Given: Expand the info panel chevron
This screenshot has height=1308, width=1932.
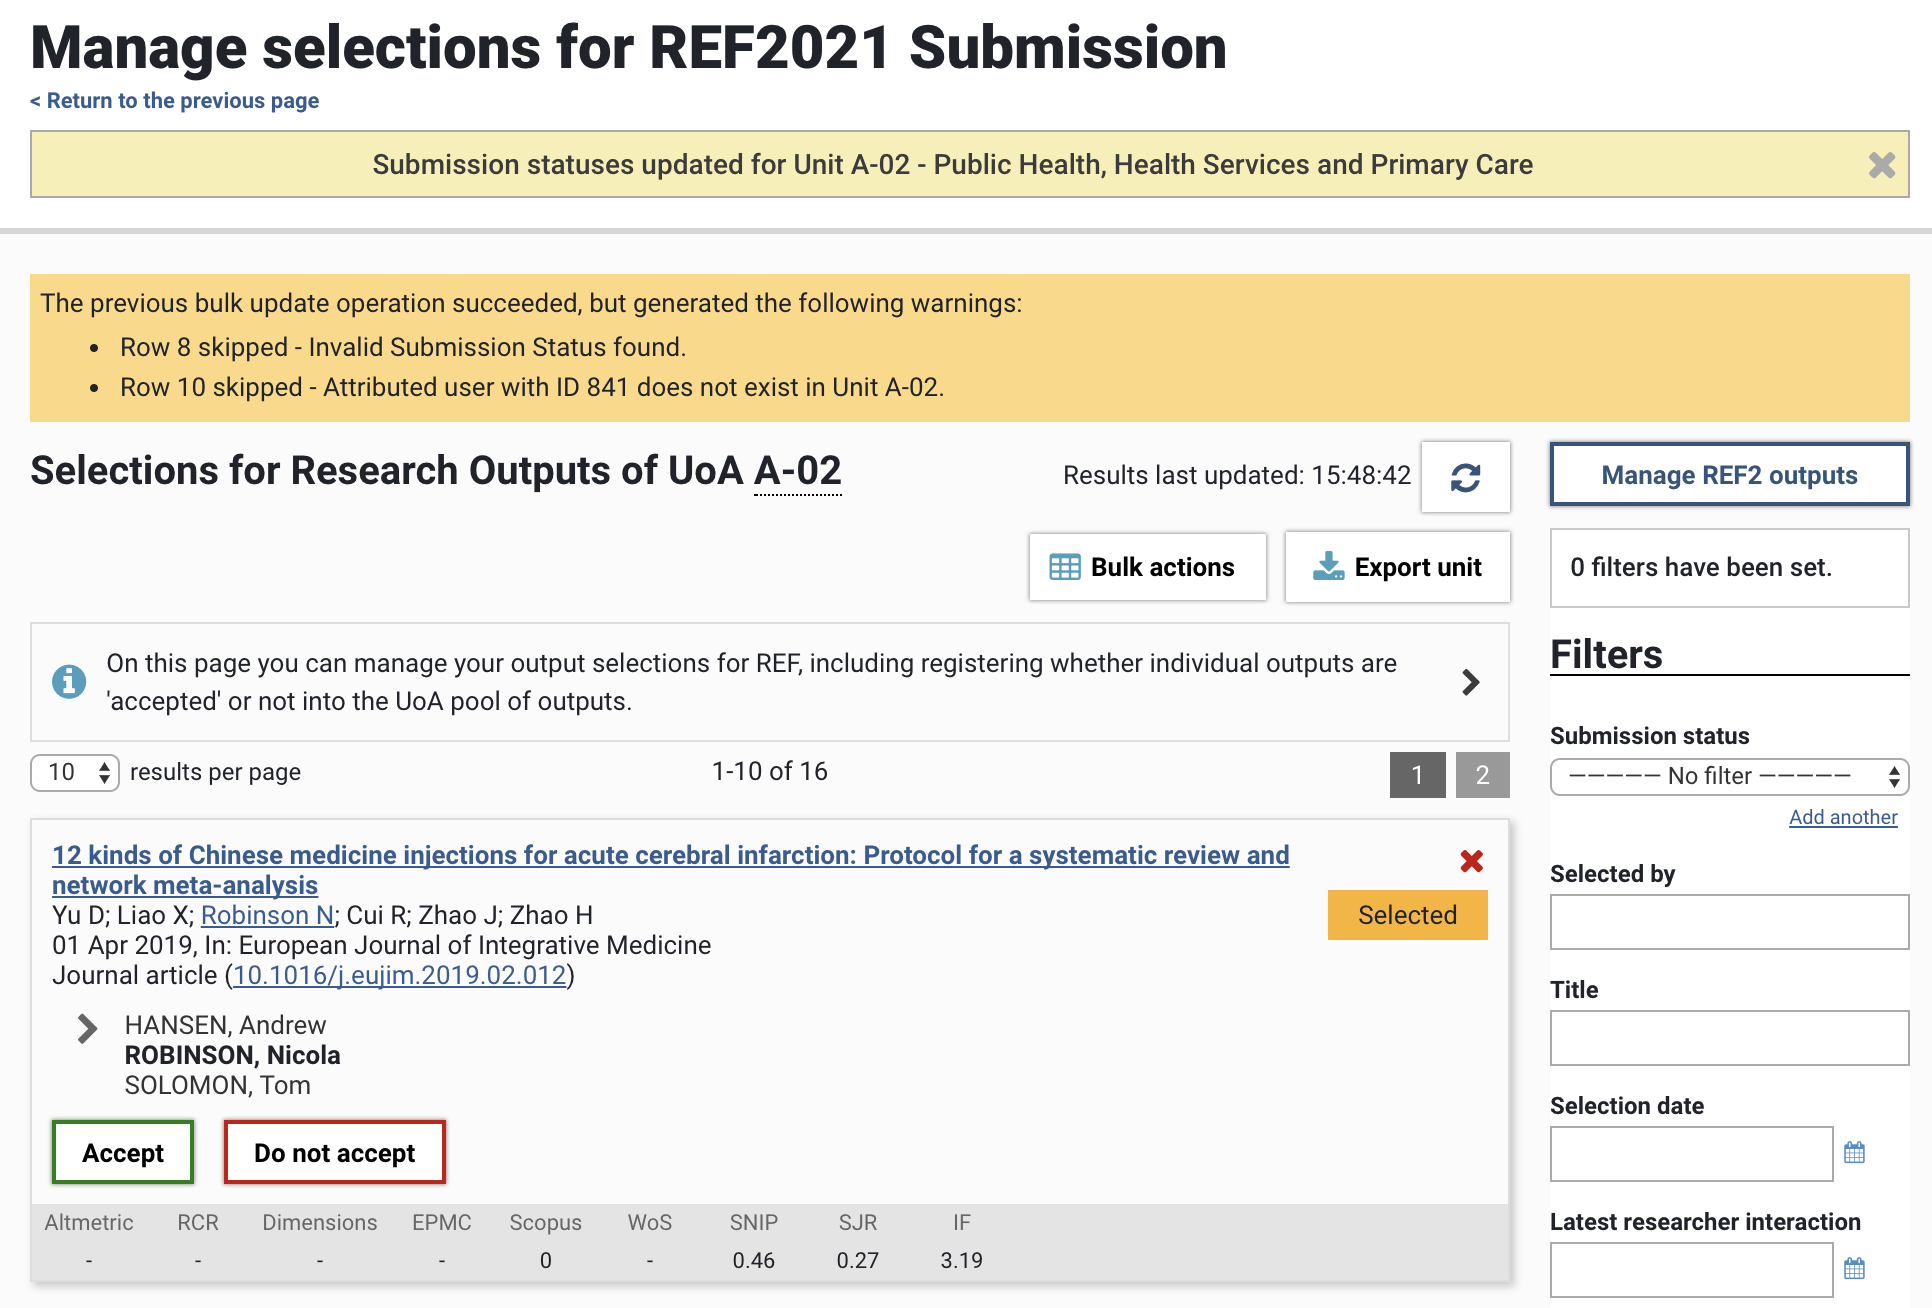Looking at the screenshot, I should click(x=1470, y=682).
